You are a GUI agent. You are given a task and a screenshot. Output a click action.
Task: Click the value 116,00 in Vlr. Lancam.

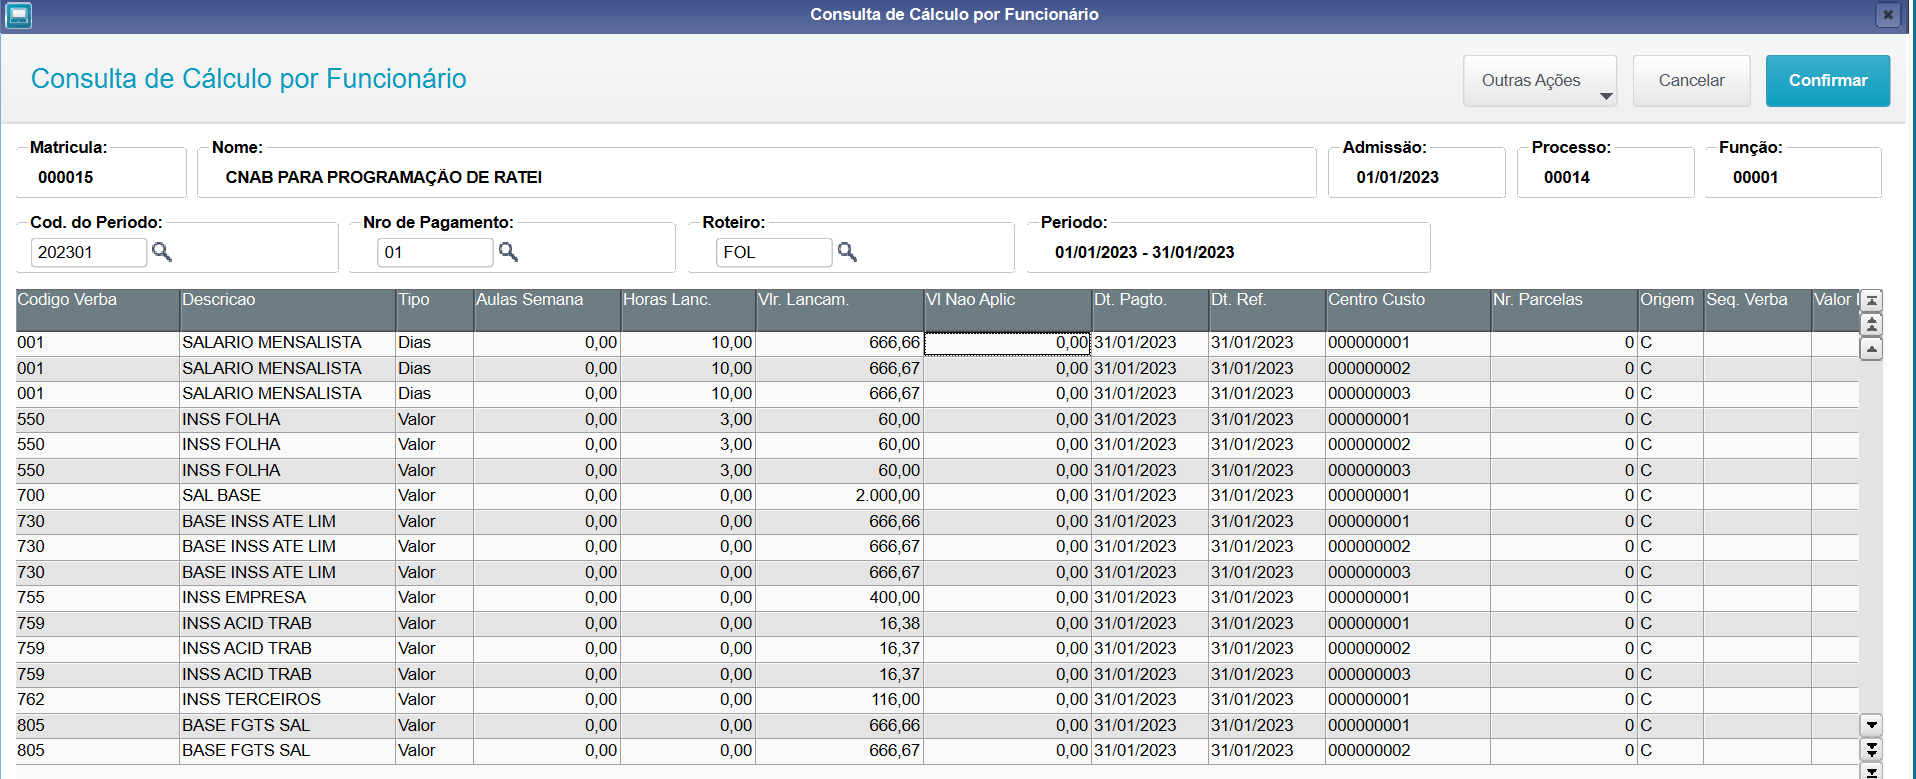click(x=895, y=699)
